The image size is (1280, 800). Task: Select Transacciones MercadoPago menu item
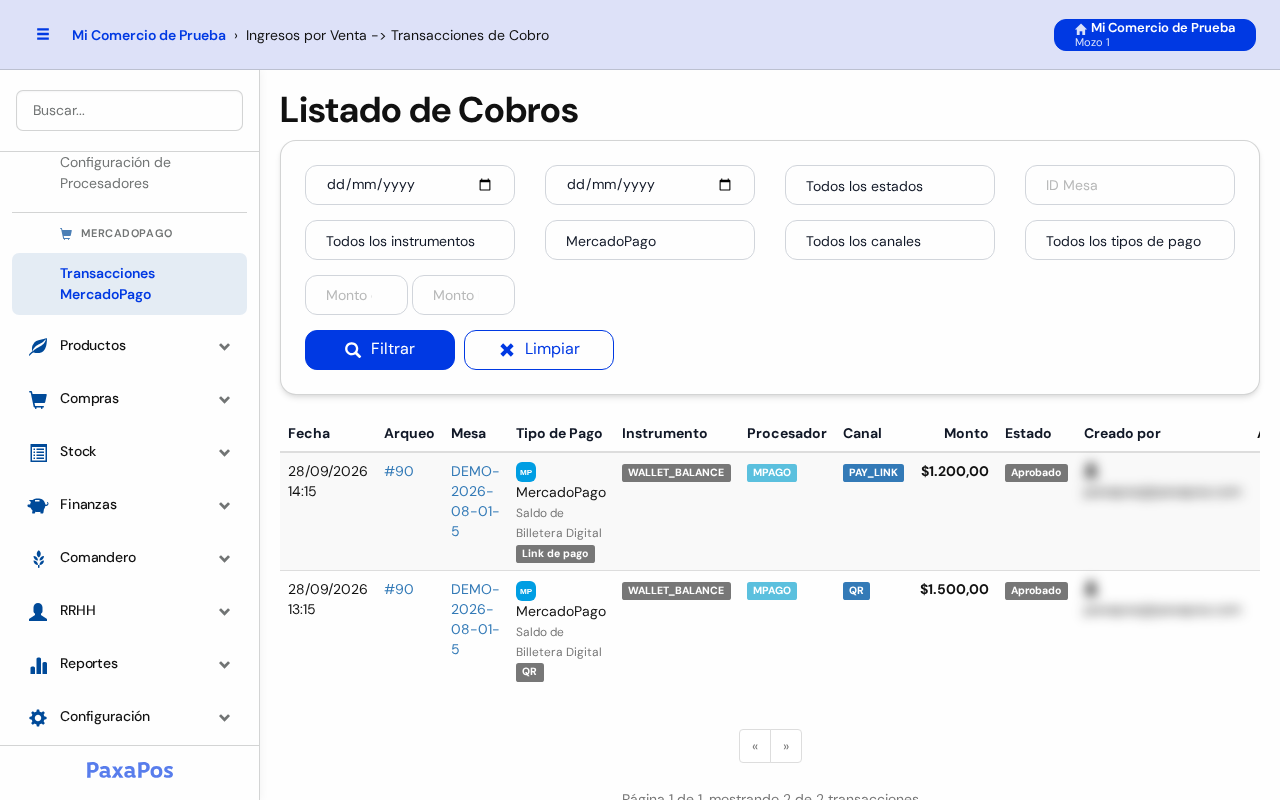click(x=130, y=284)
